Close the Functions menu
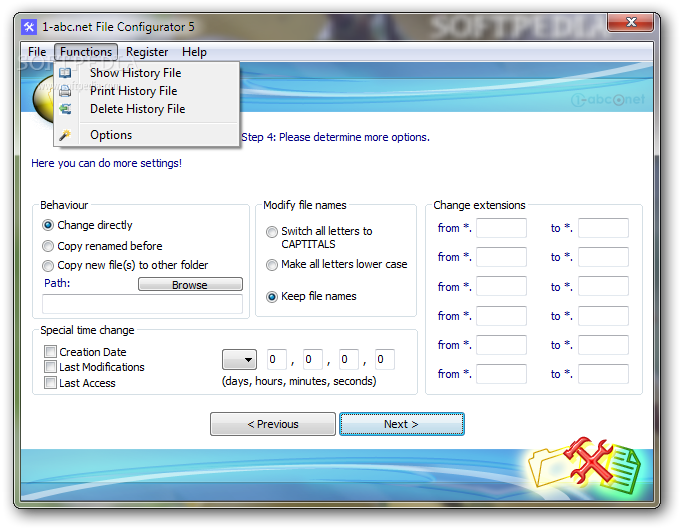The width and height of the screenshot is (681, 529). [x=86, y=52]
